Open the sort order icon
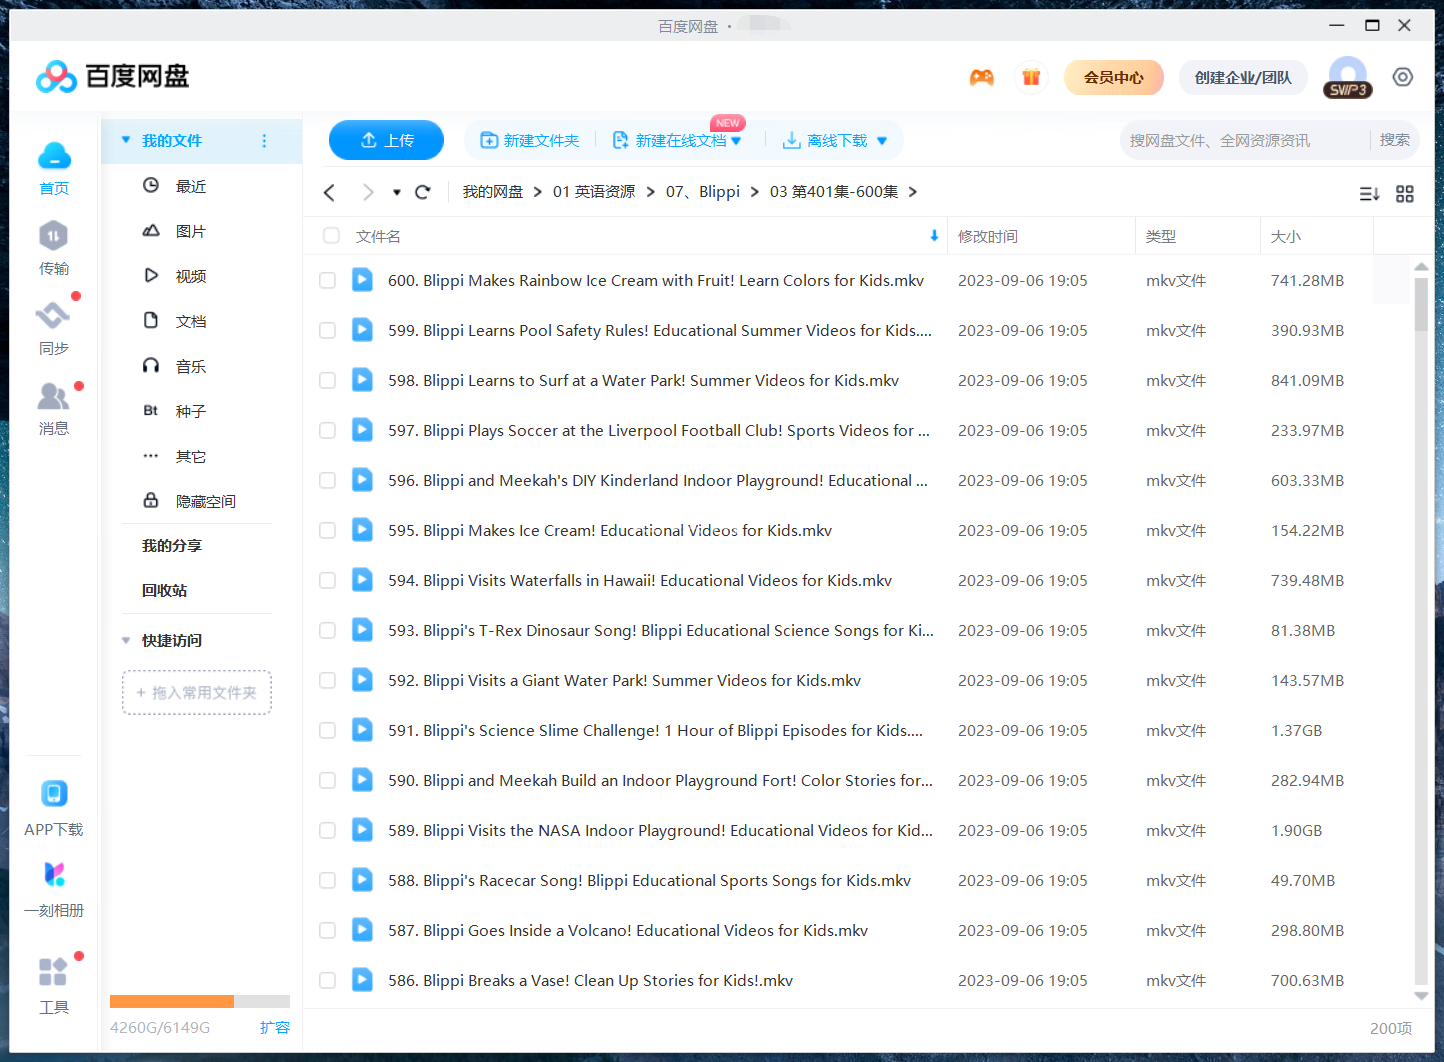This screenshot has height=1062, width=1444. [1369, 193]
